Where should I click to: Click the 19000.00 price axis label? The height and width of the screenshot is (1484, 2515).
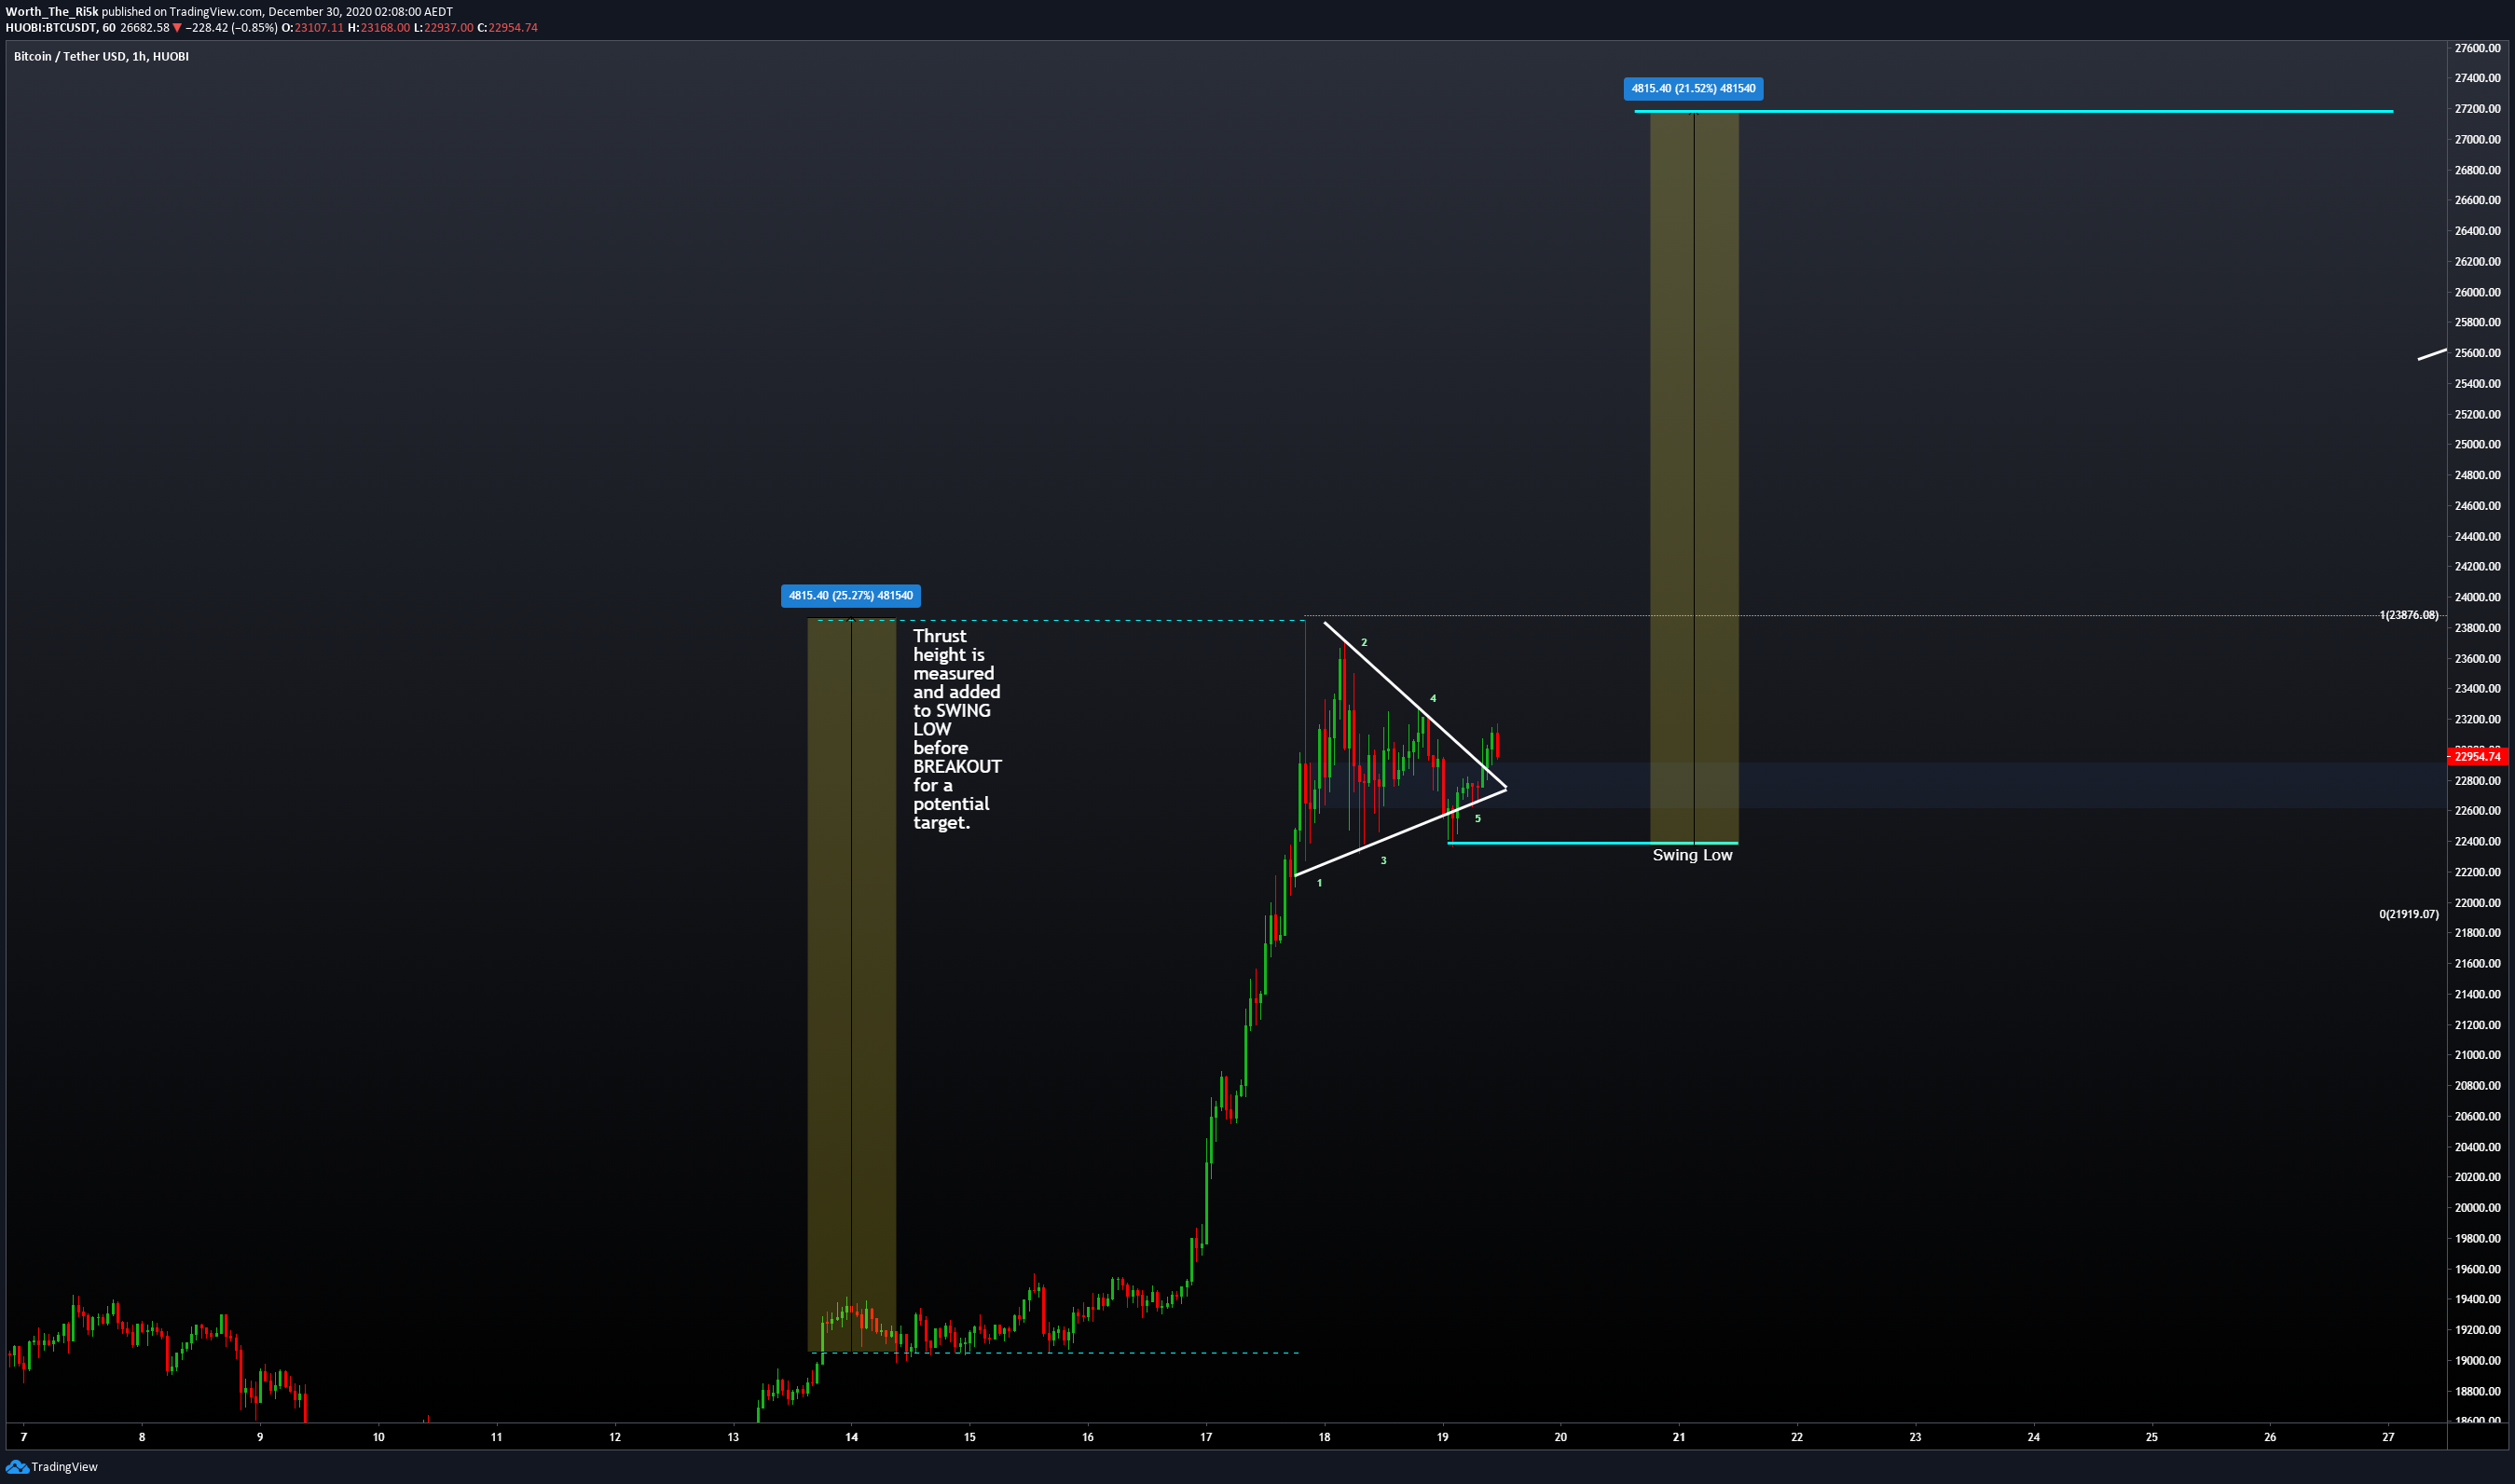click(2477, 1361)
